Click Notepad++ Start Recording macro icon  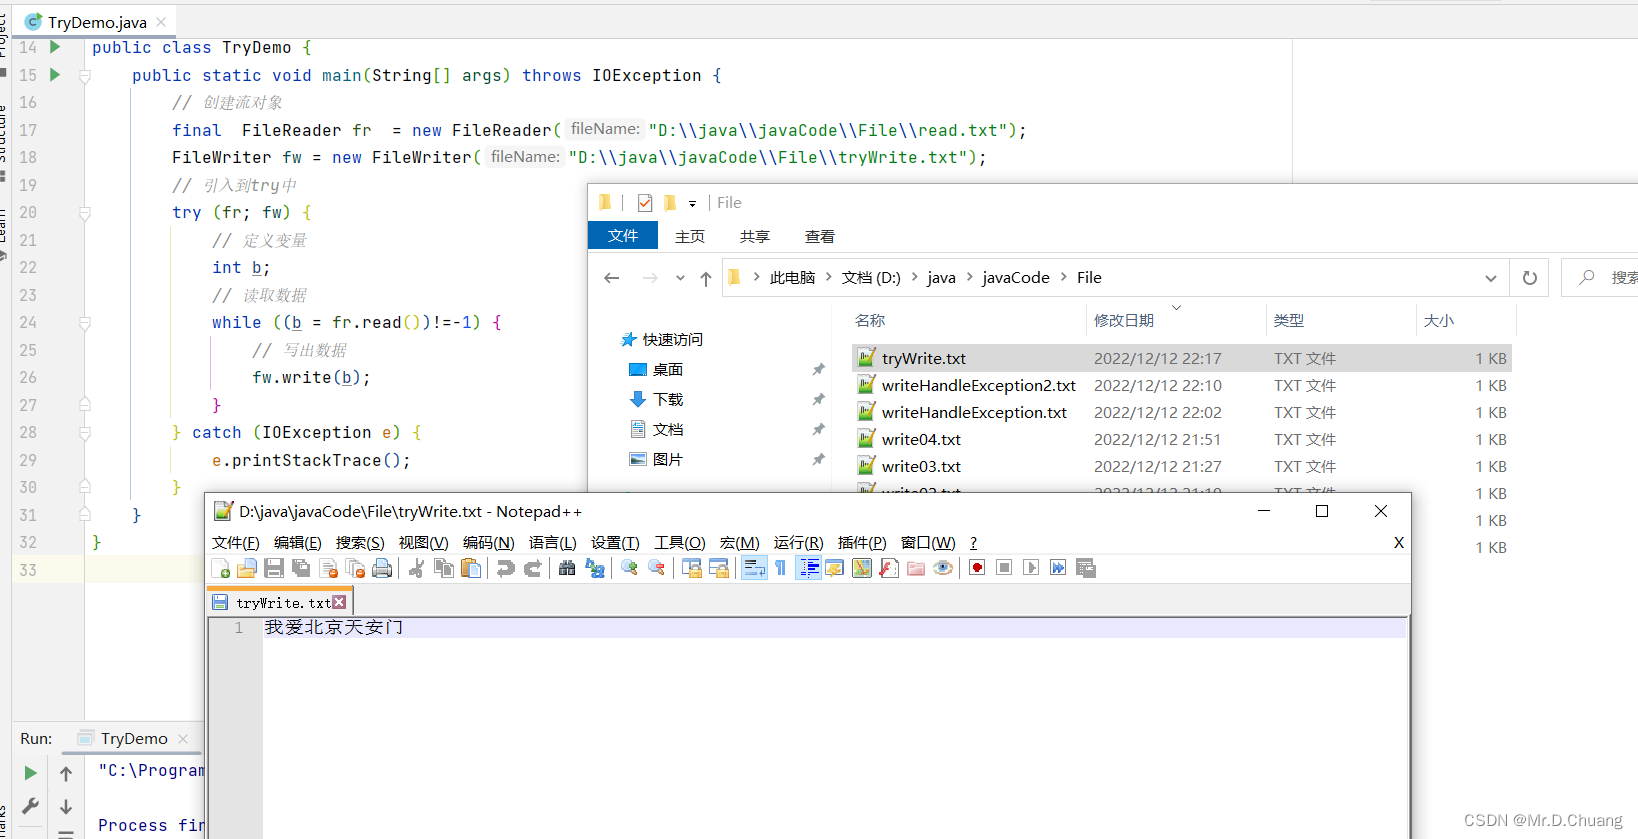tap(977, 568)
